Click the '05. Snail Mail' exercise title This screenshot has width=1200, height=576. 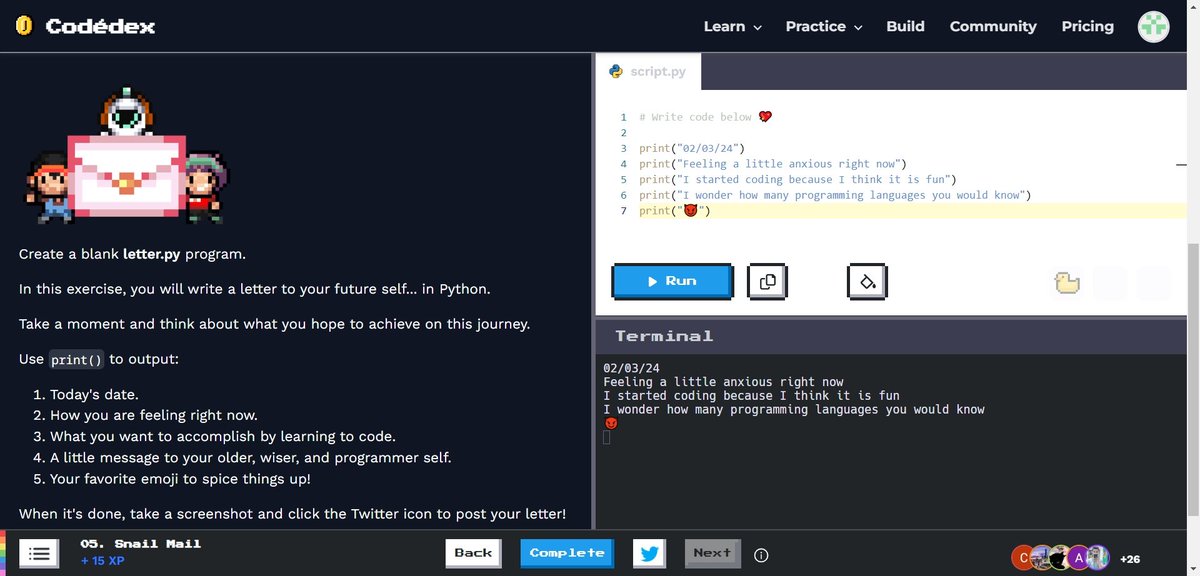tap(141, 544)
